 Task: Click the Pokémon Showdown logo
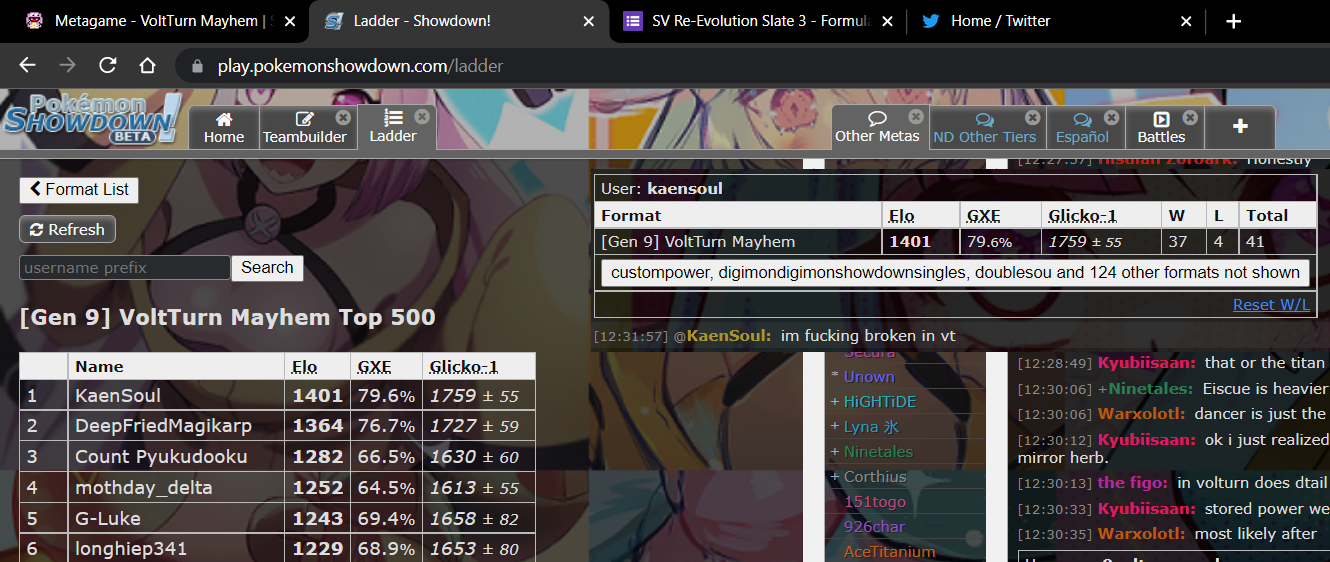pyautogui.click(x=92, y=119)
